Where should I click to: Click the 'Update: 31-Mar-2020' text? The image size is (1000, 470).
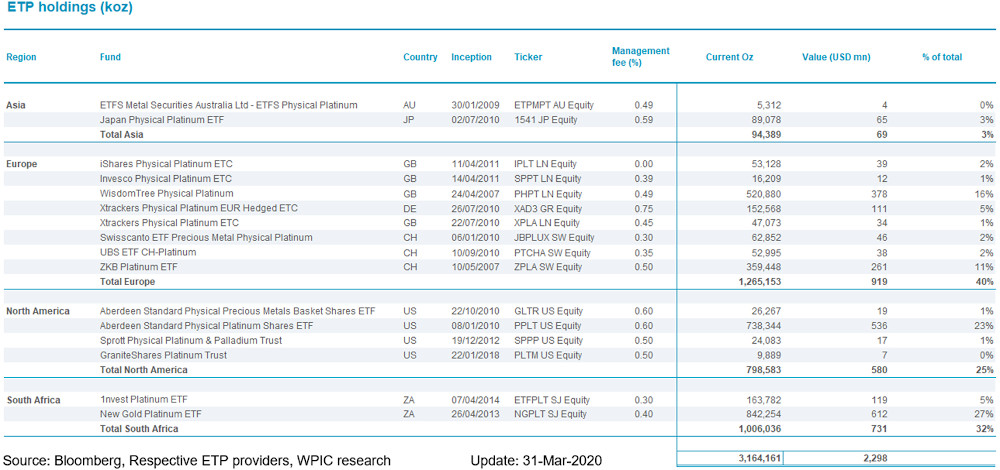tap(536, 460)
